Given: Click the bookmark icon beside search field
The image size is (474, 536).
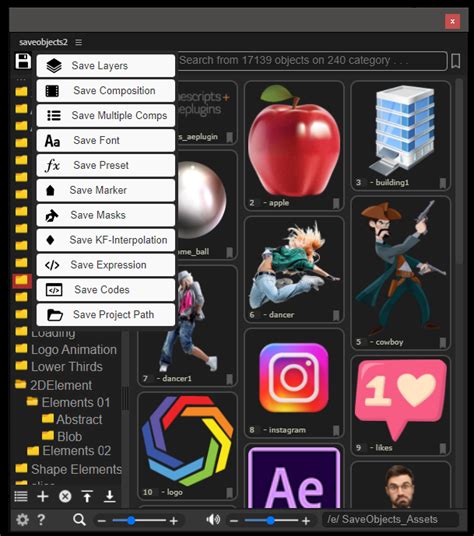Looking at the screenshot, I should click(456, 61).
